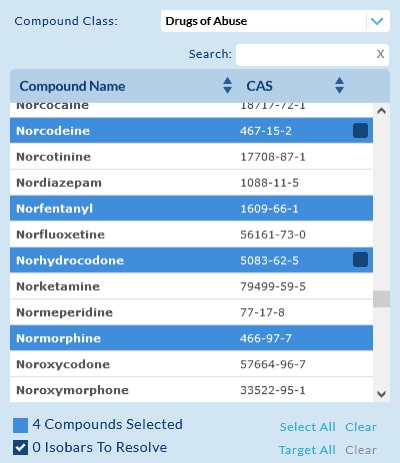
Task: Toggle the target square on Norcodeine row
Action: pyautogui.click(x=360, y=130)
